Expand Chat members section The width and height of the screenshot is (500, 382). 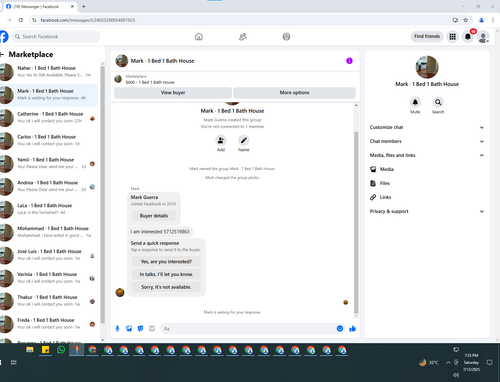(427, 141)
